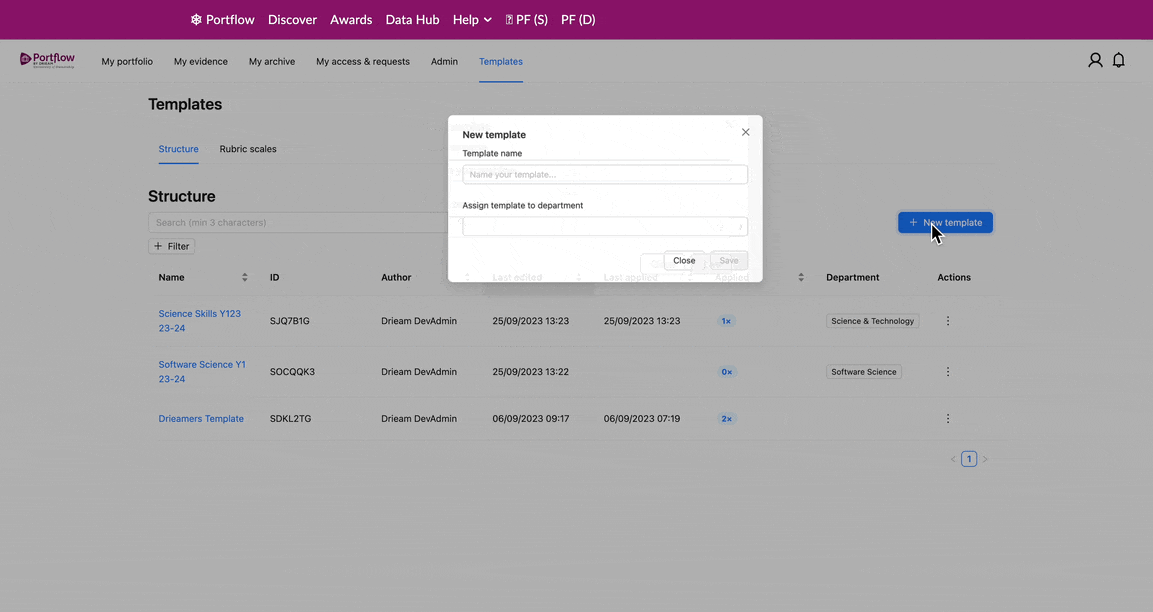Open the Dreamers Template link
Viewport: 1153px width, 612px height.
(x=201, y=418)
